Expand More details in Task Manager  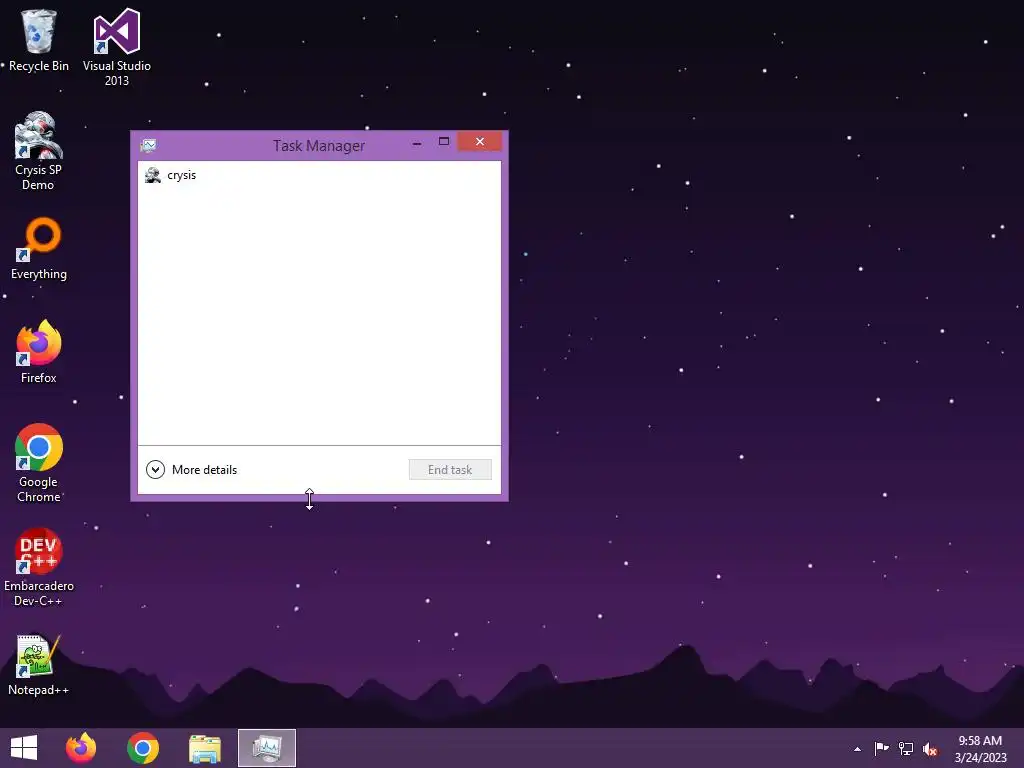point(191,470)
